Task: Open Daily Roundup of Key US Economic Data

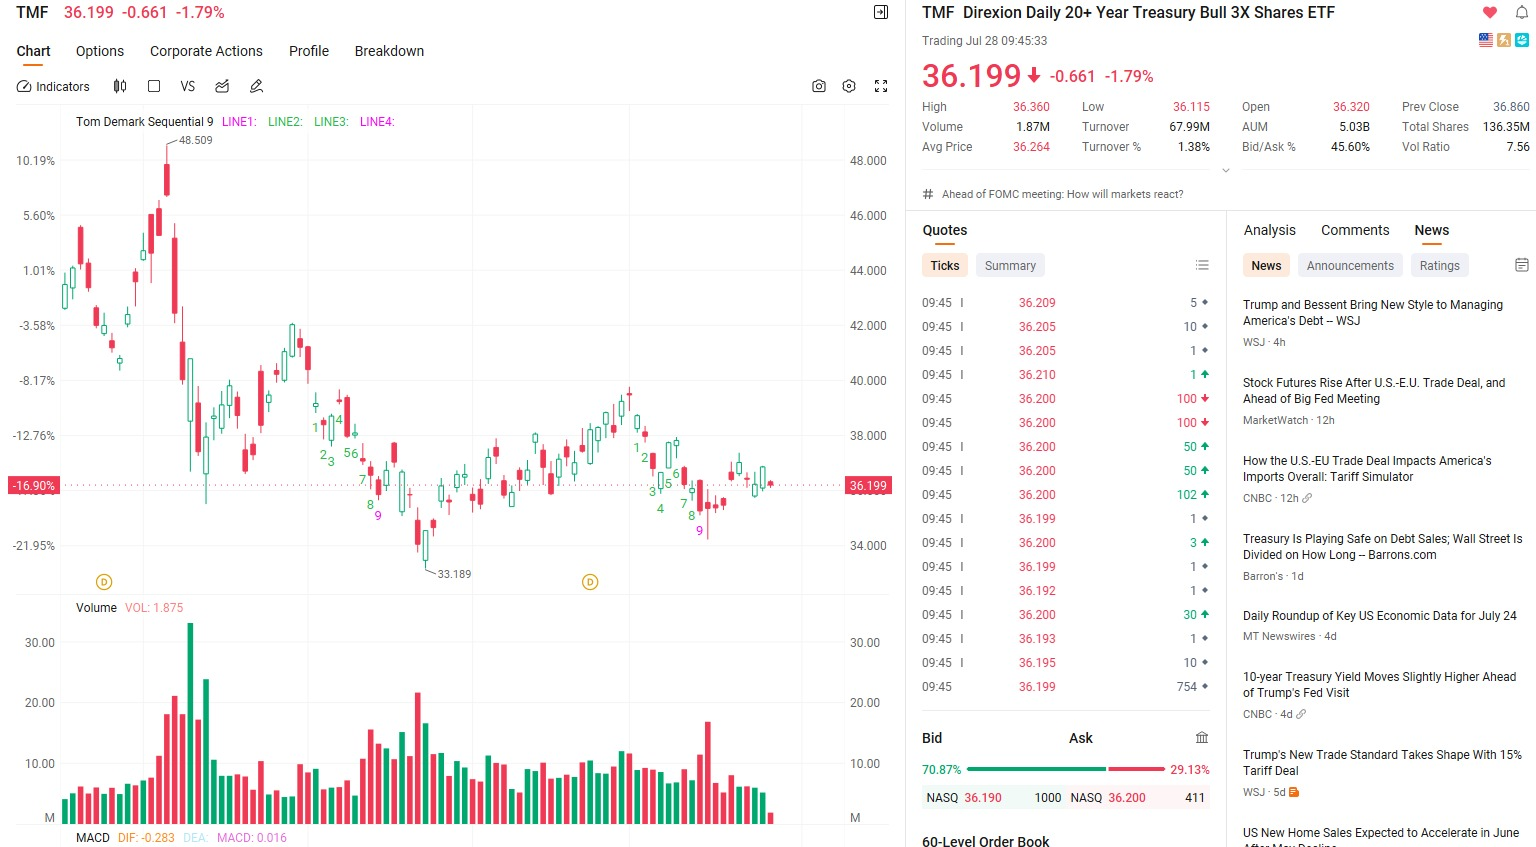Action: (x=1380, y=616)
